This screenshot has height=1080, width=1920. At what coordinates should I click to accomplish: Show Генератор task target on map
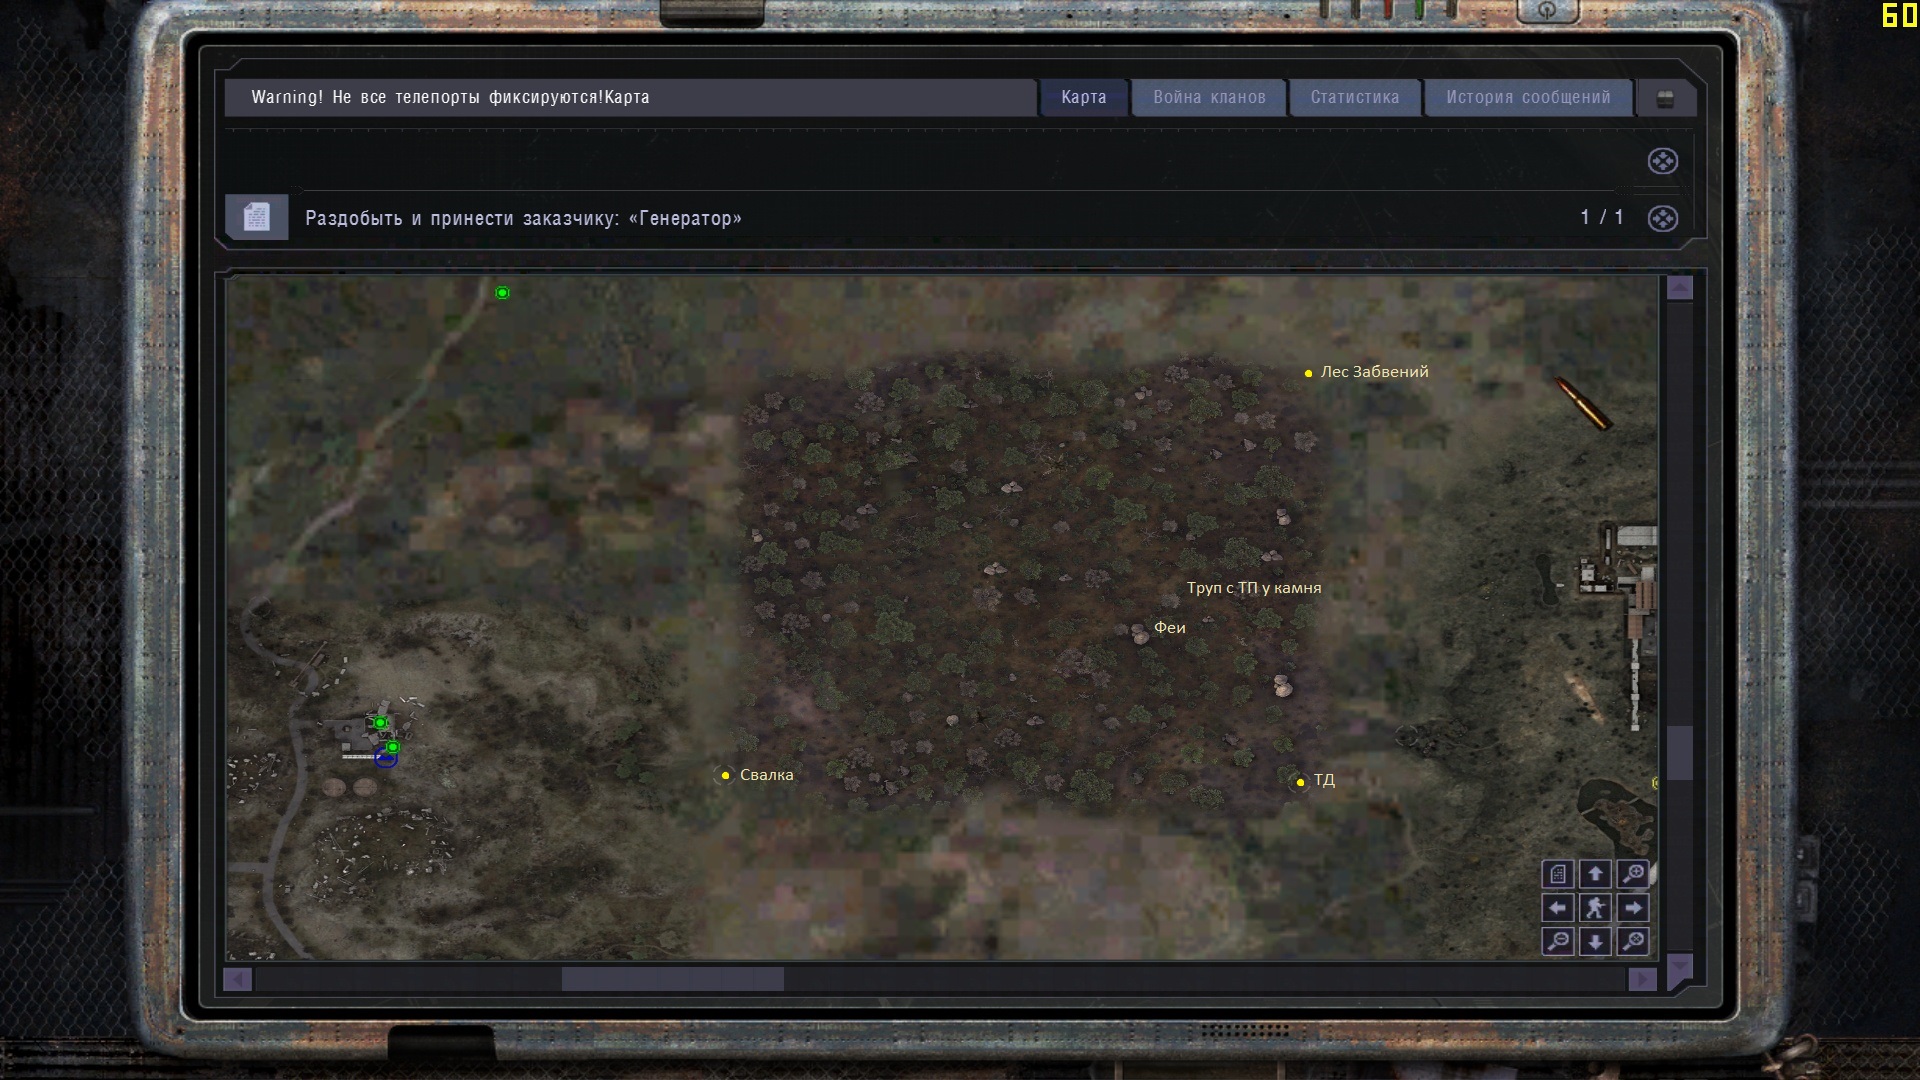tap(1662, 218)
